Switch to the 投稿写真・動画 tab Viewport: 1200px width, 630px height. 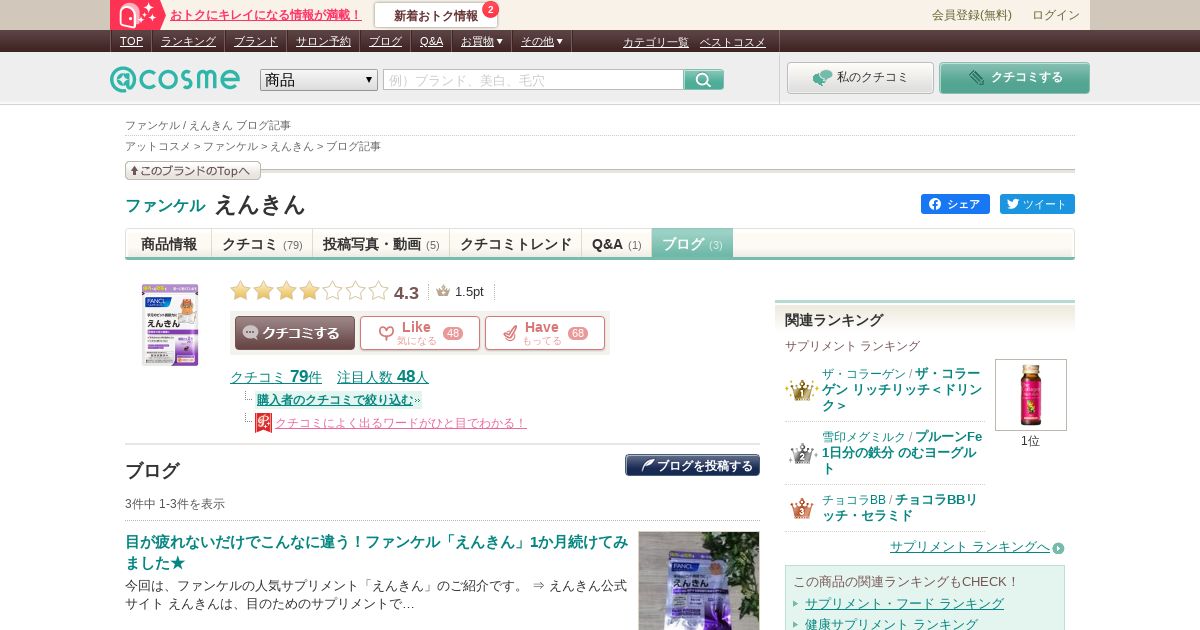pos(381,244)
